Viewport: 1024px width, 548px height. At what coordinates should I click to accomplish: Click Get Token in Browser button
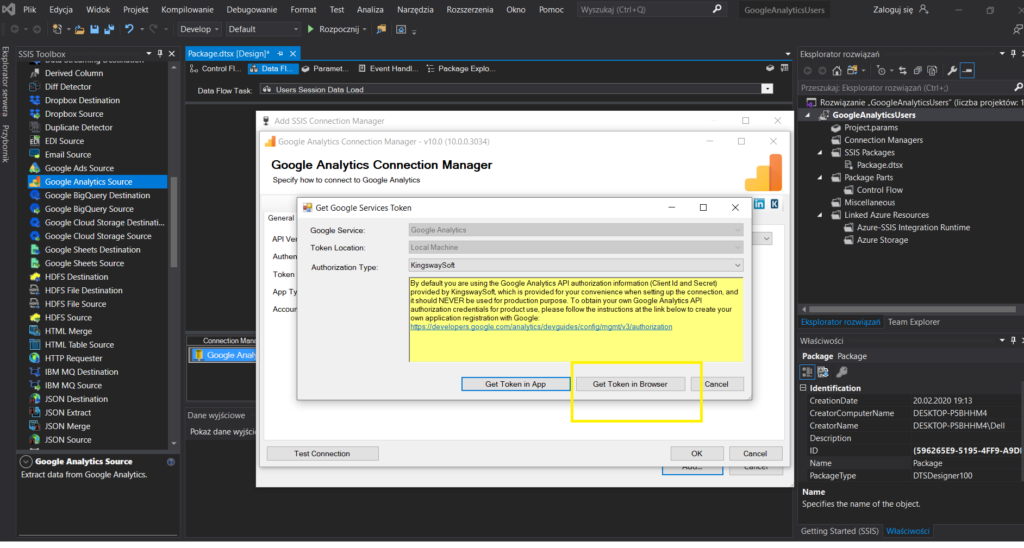(630, 384)
